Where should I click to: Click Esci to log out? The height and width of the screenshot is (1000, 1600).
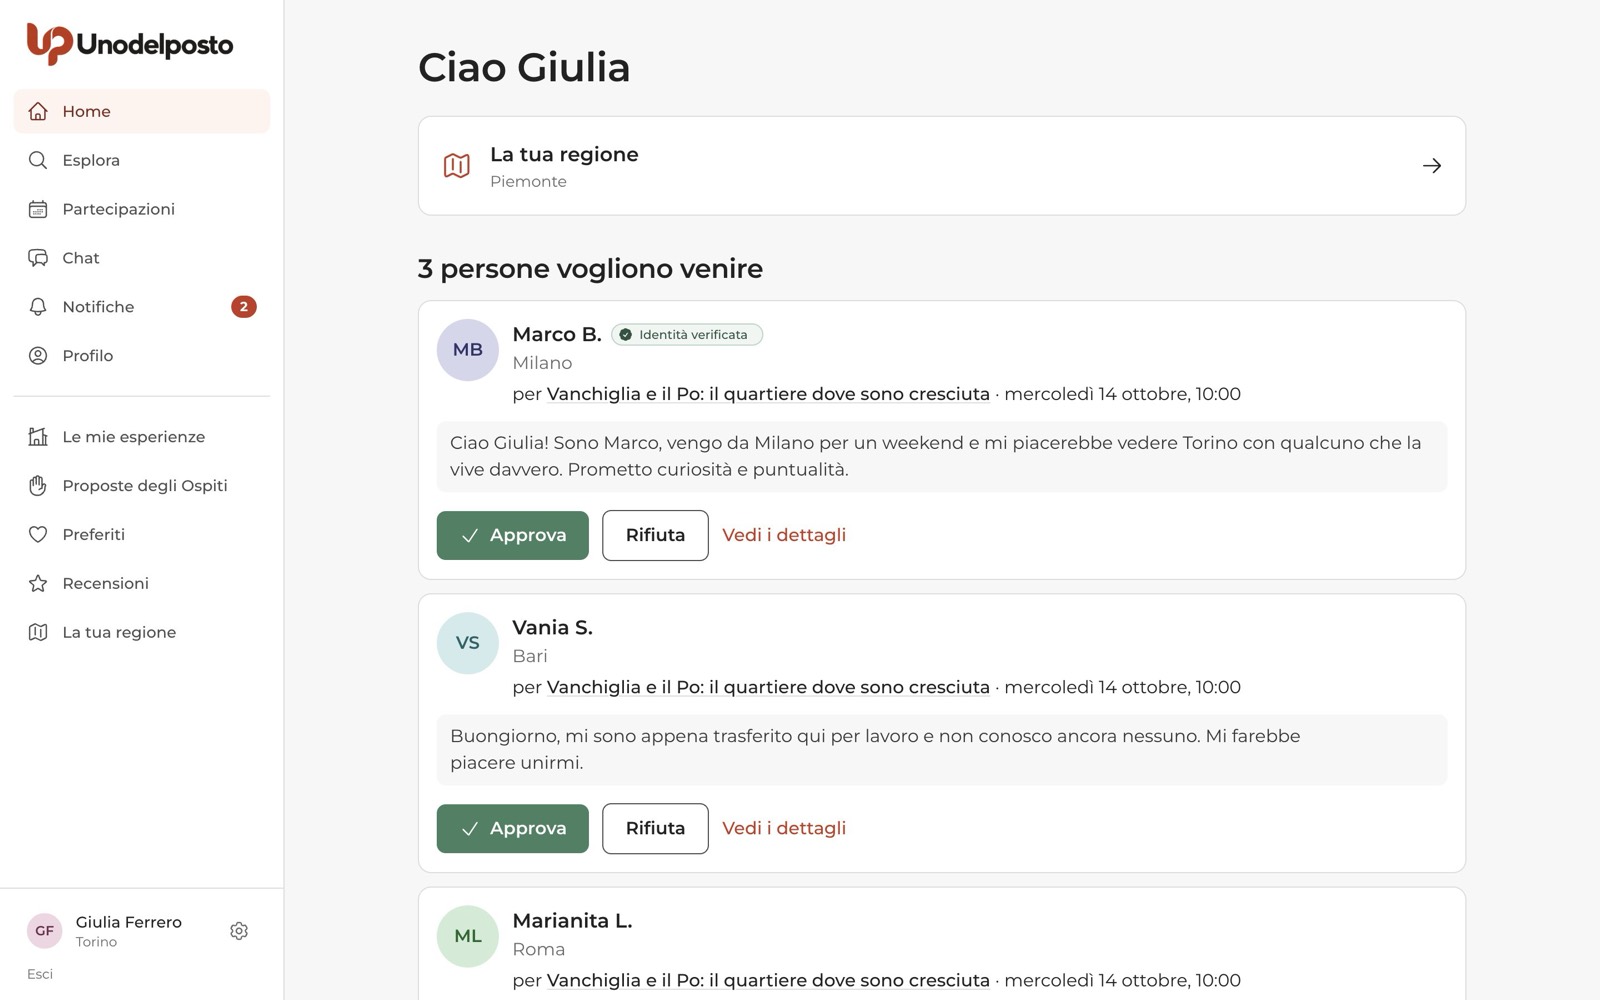[x=40, y=974]
